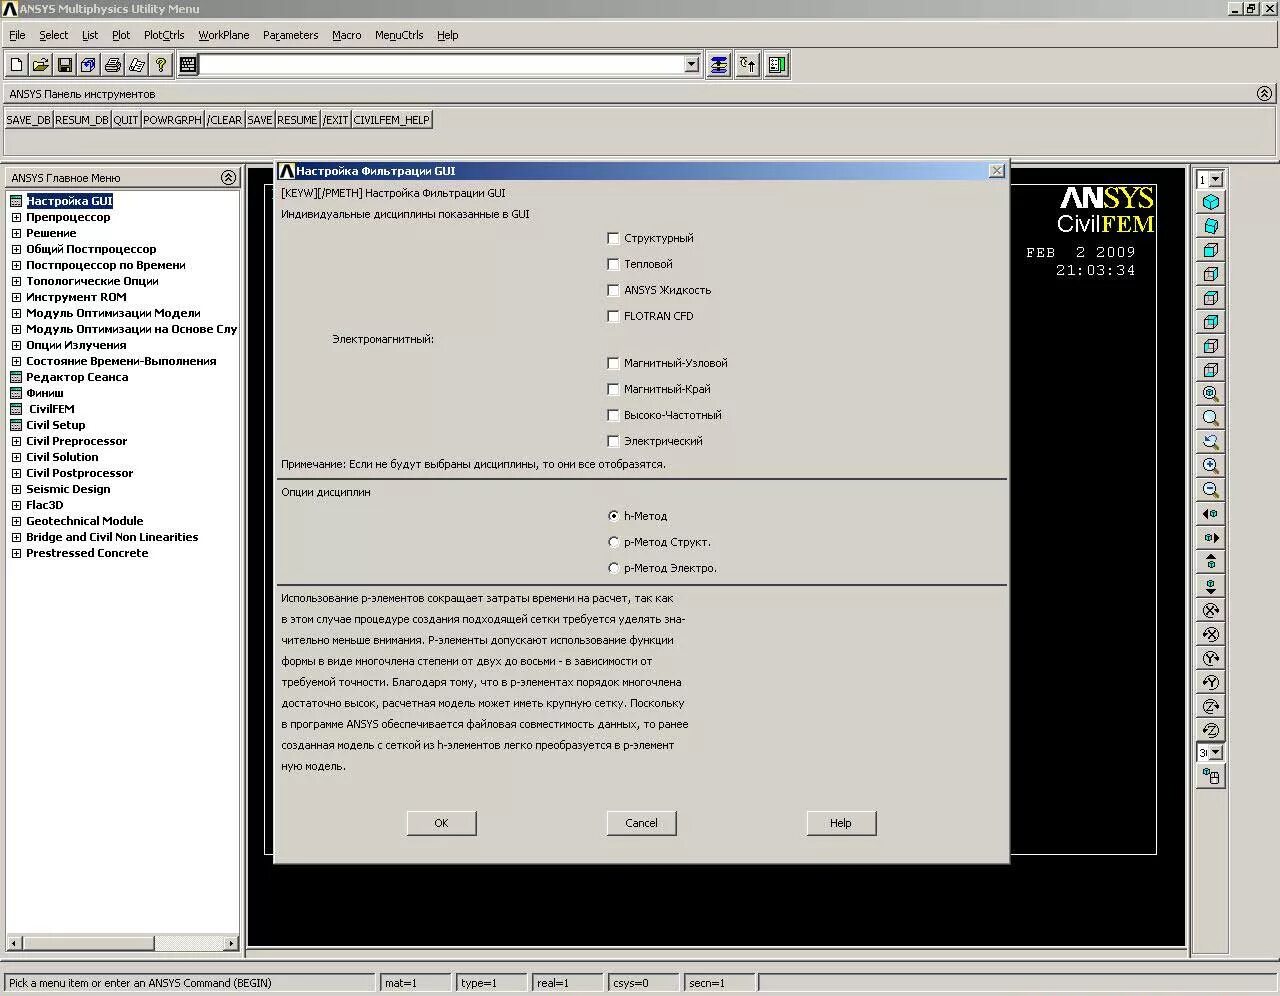Expand the Общий Постпроцессор tree node
The image size is (1280, 996).
[x=16, y=249]
